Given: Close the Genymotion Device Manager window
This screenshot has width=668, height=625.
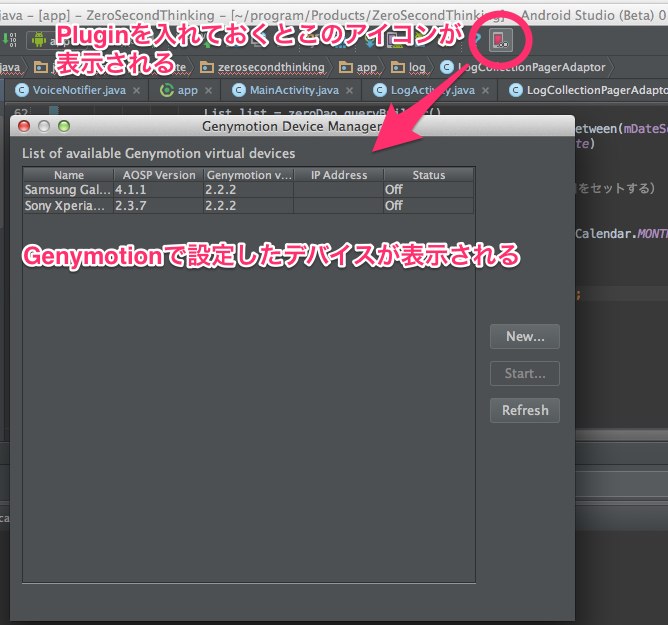Looking at the screenshot, I should coord(24,126).
